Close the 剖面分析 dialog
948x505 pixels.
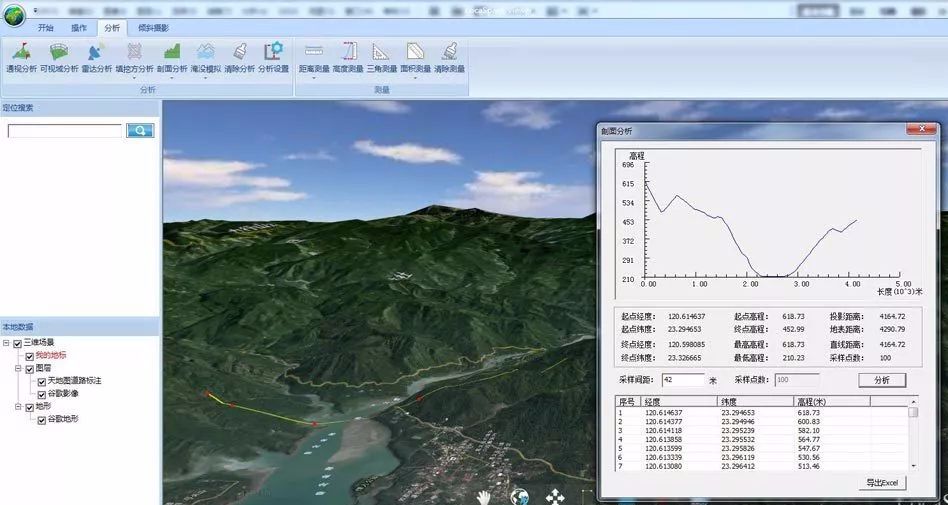coord(921,129)
